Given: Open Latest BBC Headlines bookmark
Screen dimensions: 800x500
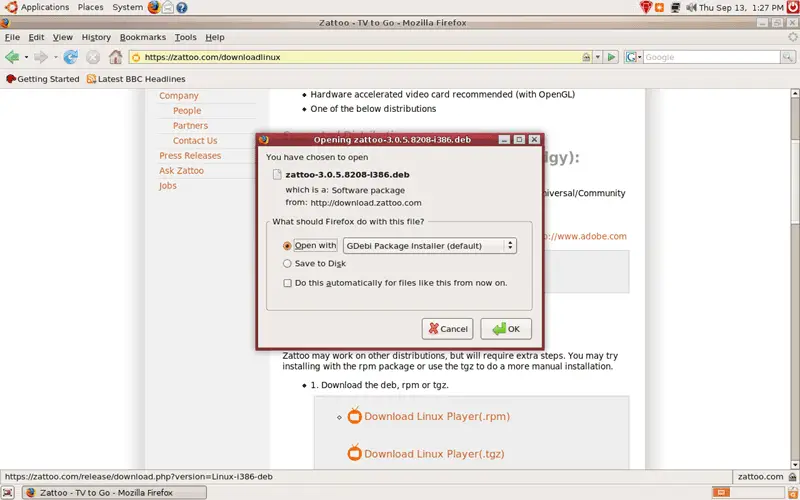Looking at the screenshot, I should [136, 79].
